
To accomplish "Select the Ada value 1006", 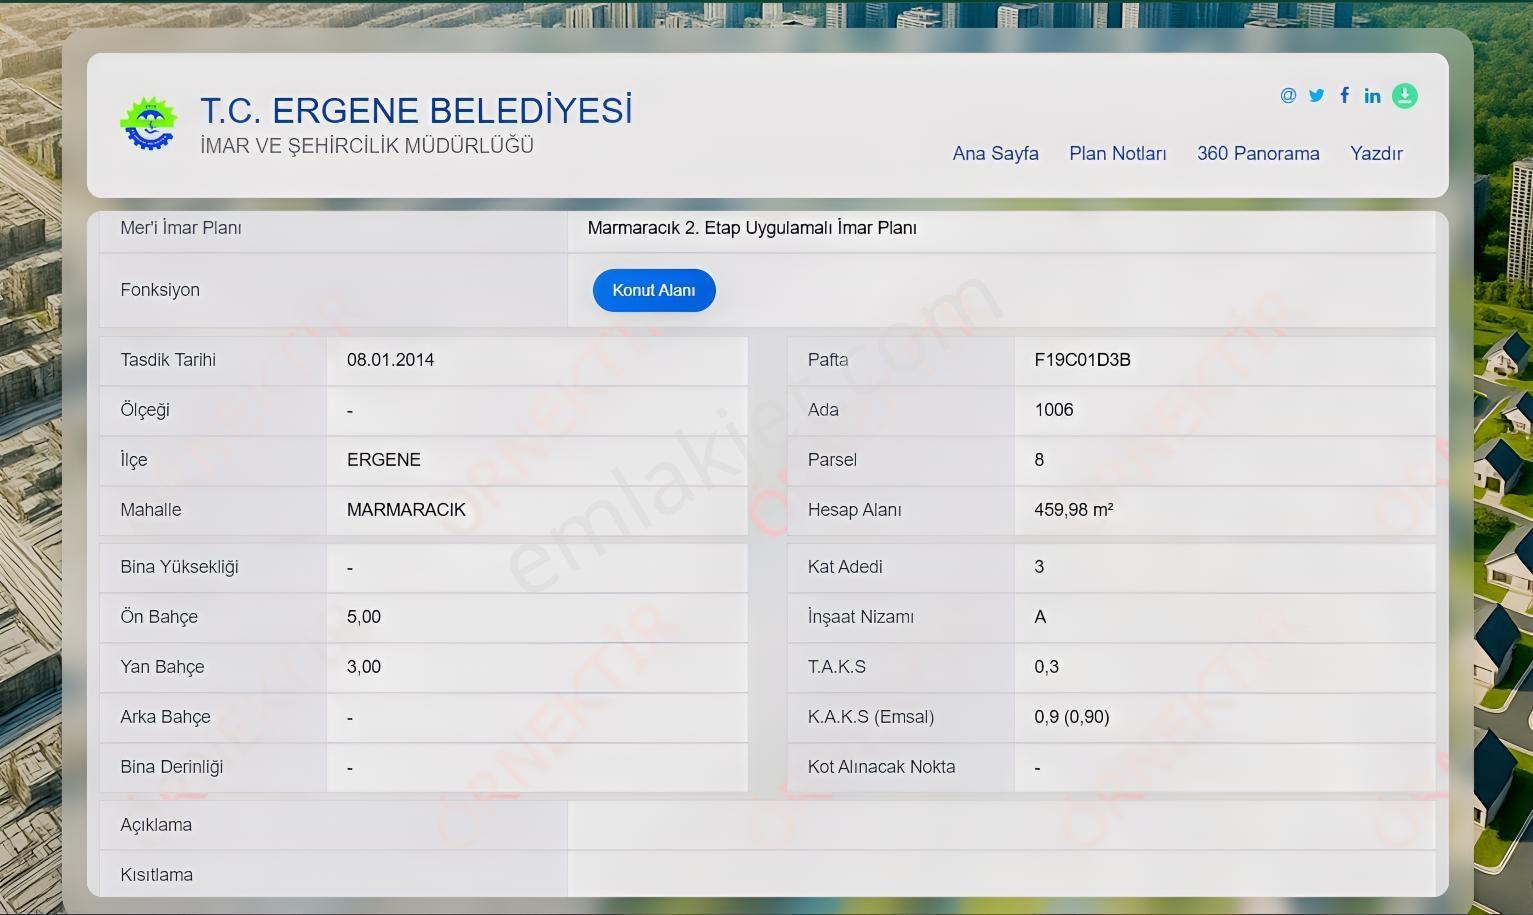I will point(1054,410).
